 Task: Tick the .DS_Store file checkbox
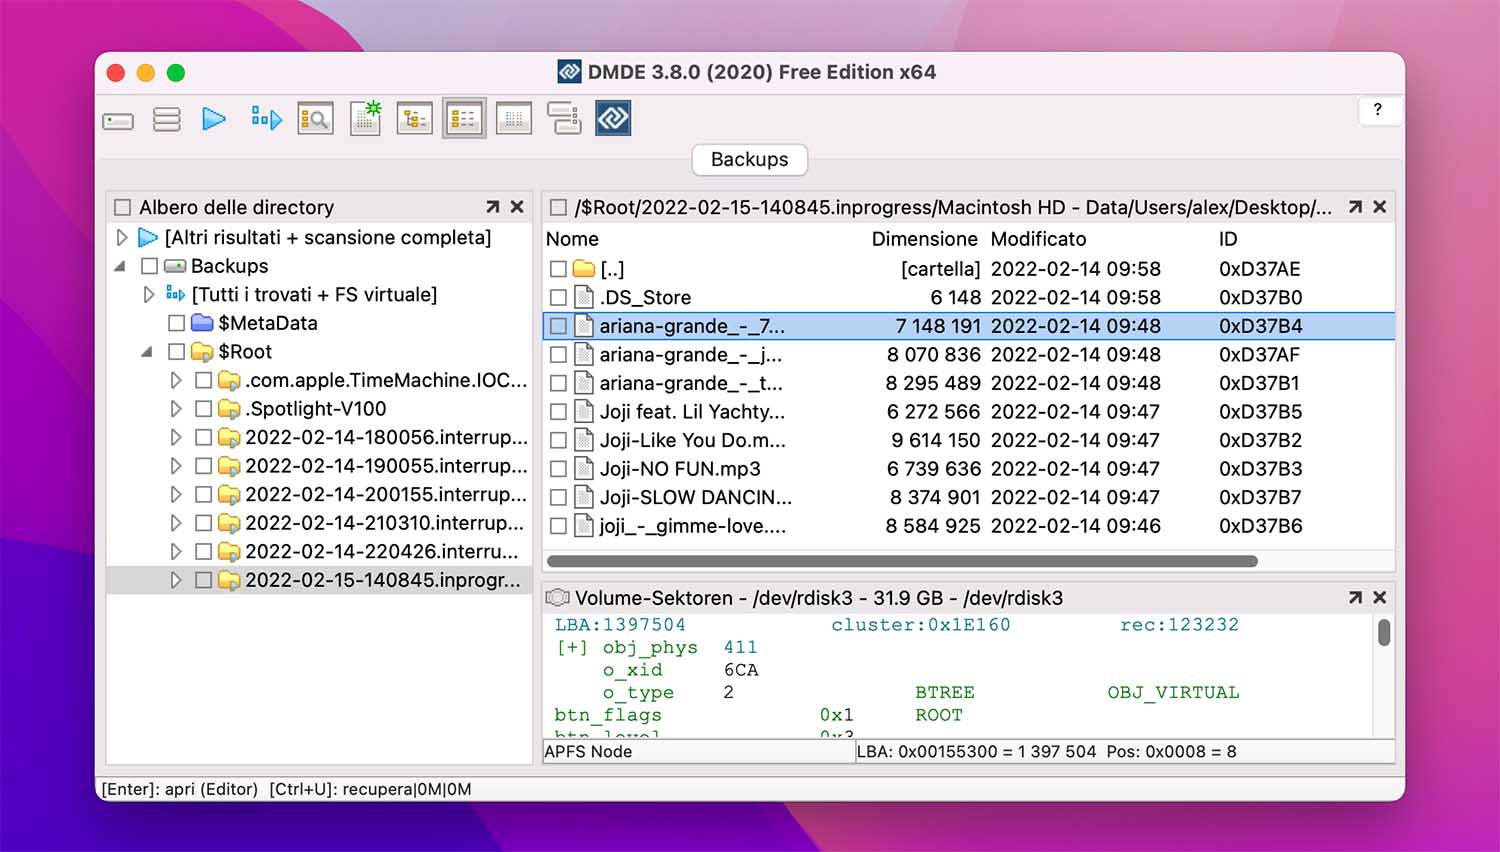559,297
